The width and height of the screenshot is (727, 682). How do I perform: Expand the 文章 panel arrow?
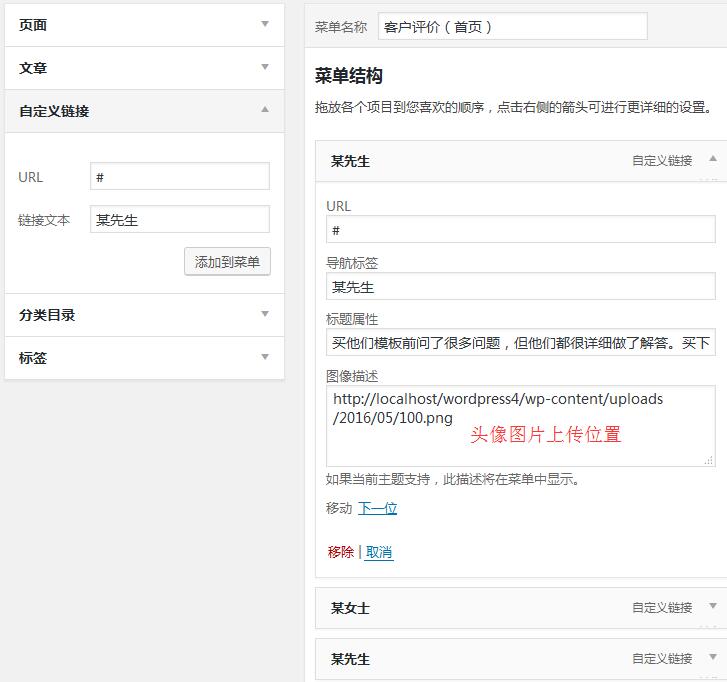point(265,67)
